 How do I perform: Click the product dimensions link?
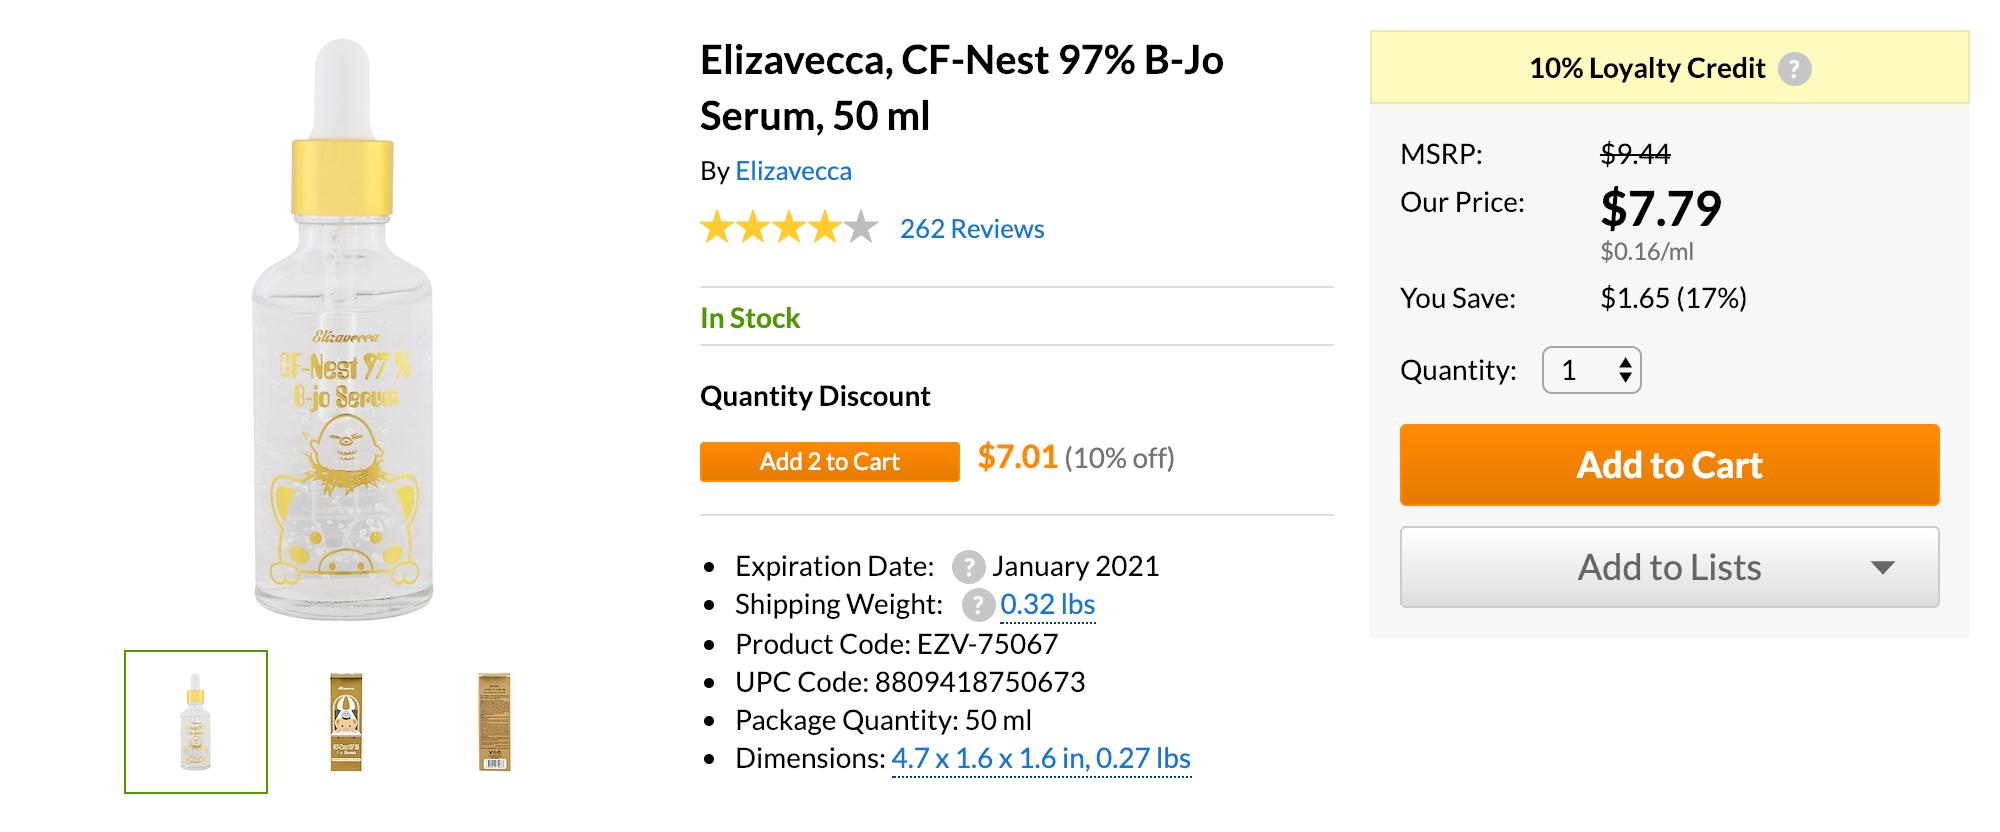1041,758
